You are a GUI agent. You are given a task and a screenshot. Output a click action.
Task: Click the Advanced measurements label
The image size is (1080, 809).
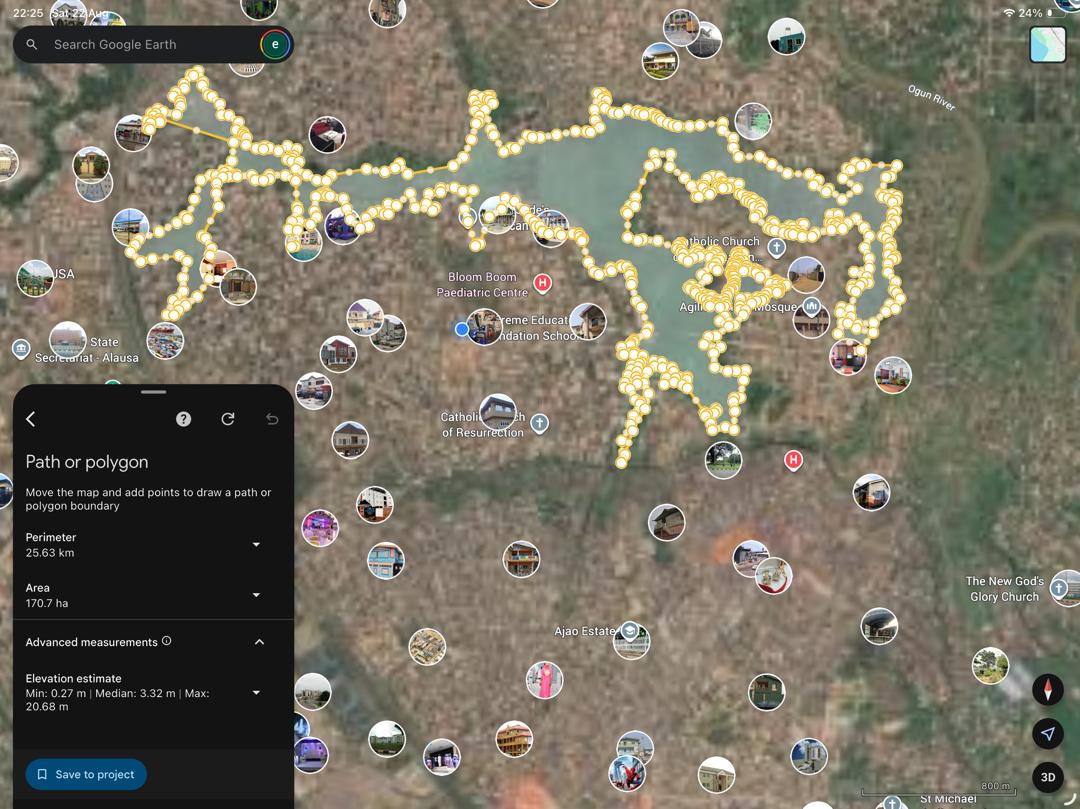pyautogui.click(x=92, y=642)
